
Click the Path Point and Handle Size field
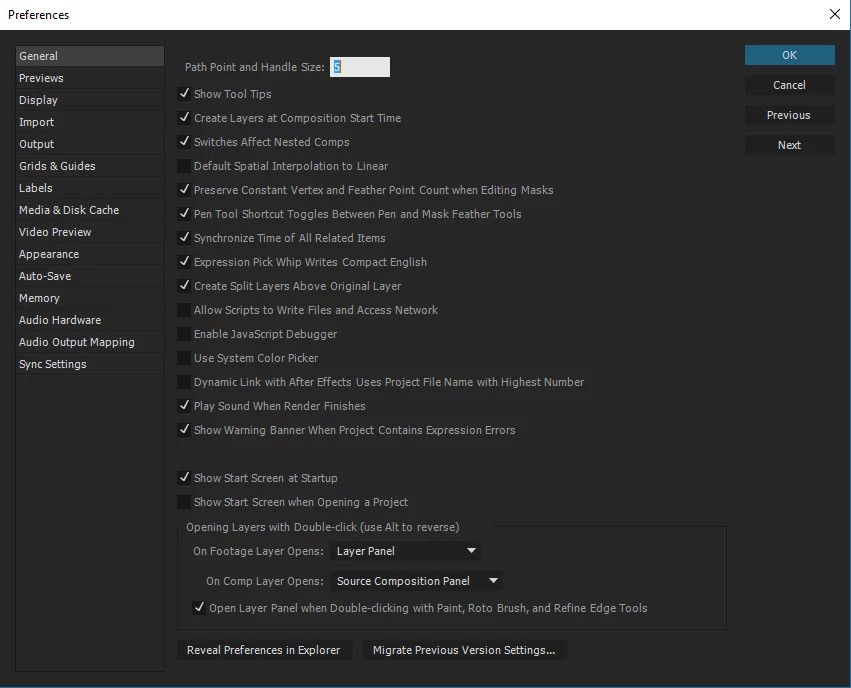coord(359,67)
